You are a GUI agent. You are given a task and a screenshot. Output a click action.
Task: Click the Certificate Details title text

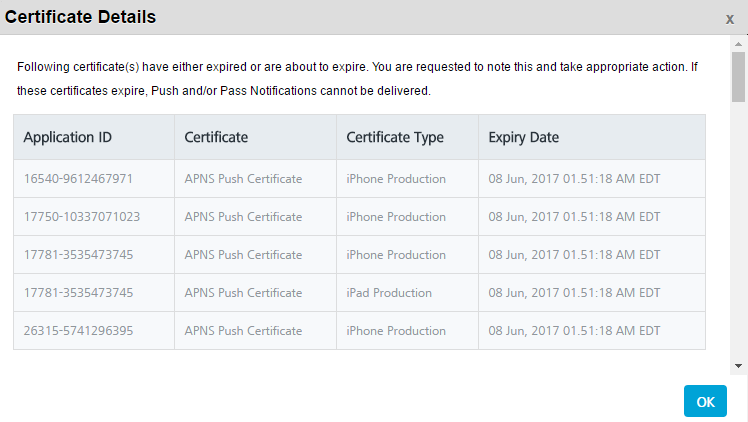pyautogui.click(x=81, y=17)
